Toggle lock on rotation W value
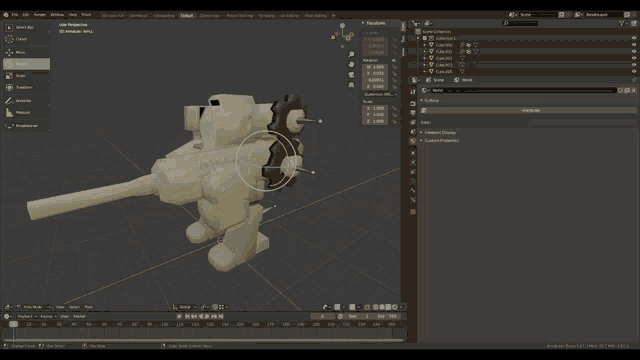The image size is (640, 360). tap(395, 67)
